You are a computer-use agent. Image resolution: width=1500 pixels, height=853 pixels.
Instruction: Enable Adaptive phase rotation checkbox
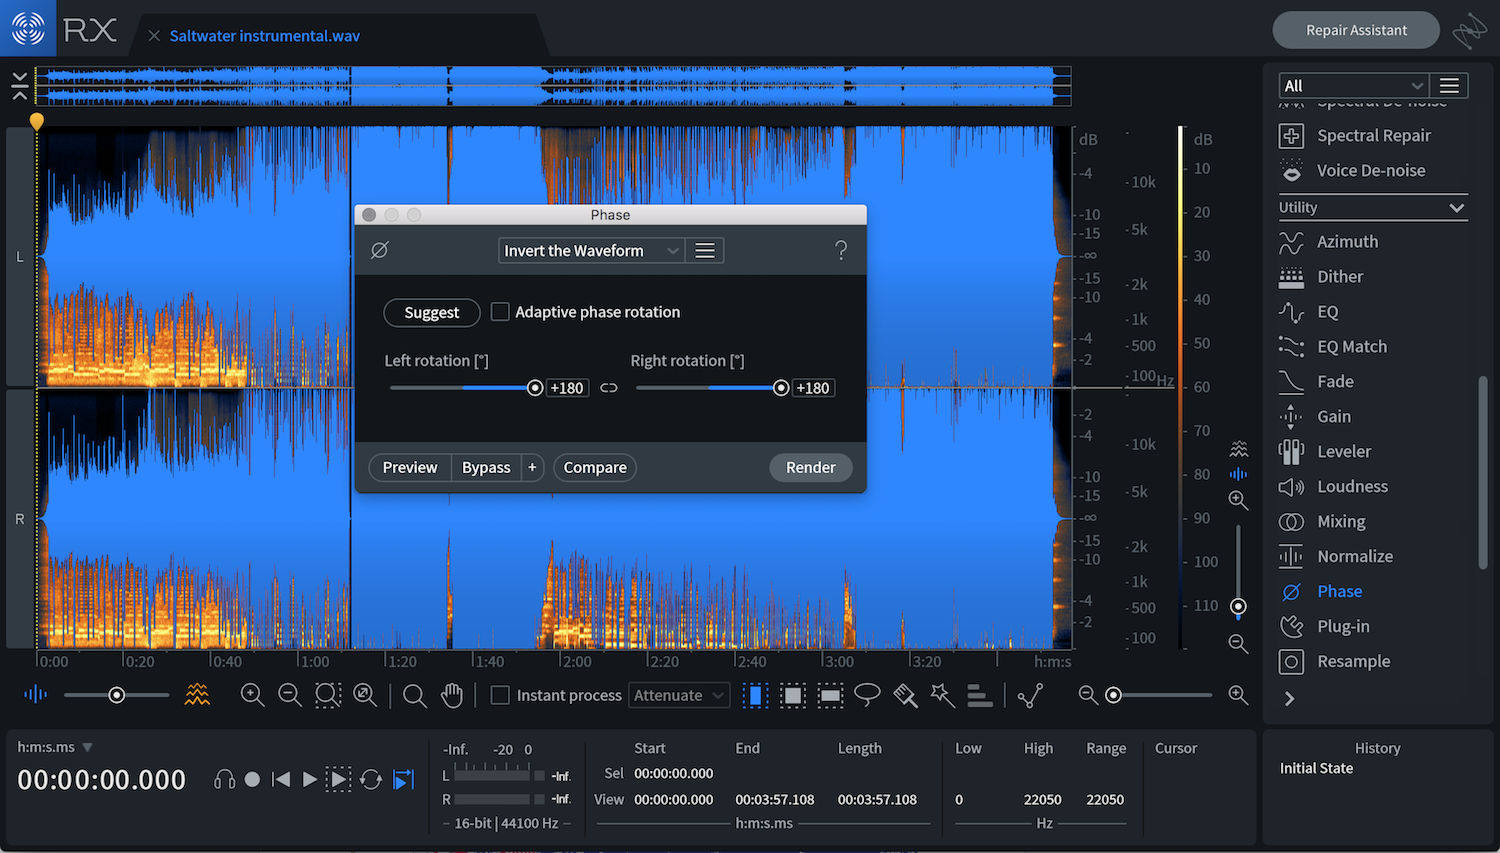coord(500,312)
